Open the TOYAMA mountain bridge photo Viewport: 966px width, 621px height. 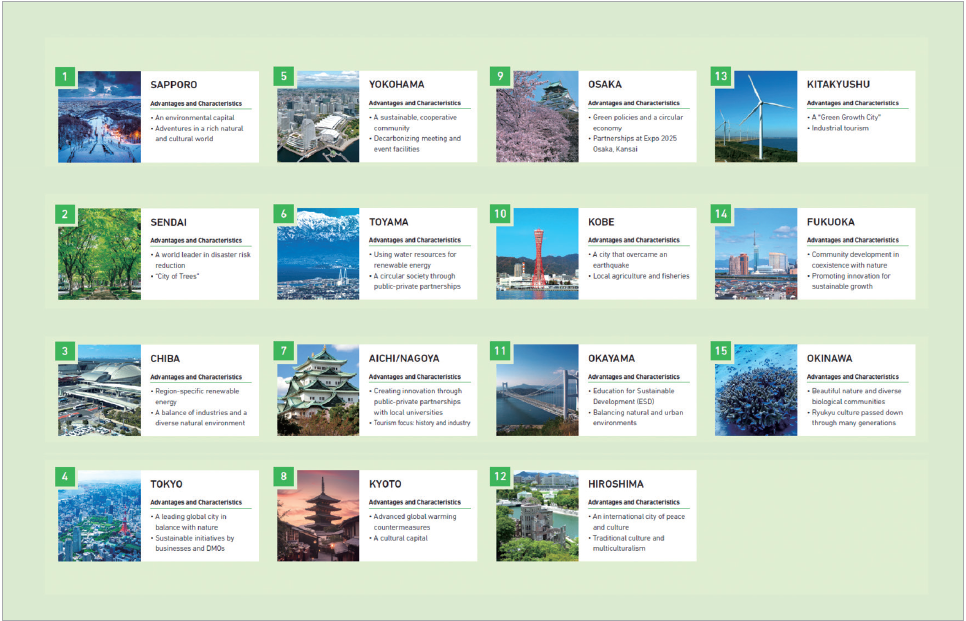pos(319,256)
